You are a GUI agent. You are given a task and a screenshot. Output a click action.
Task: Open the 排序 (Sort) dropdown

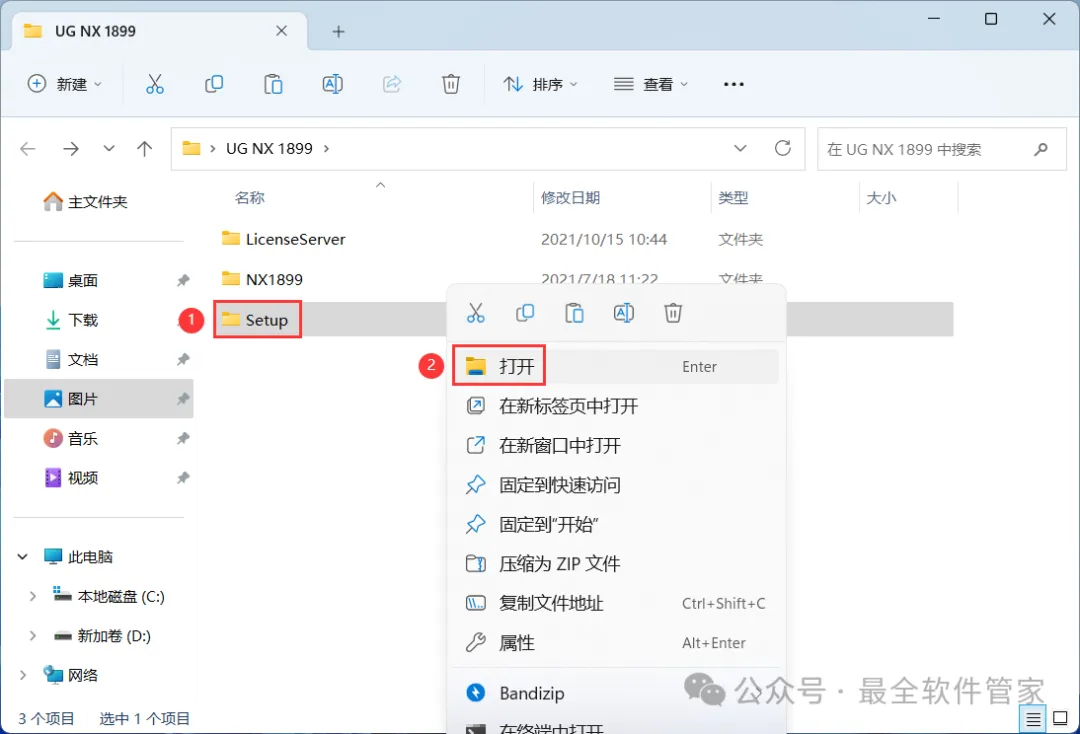[541, 84]
